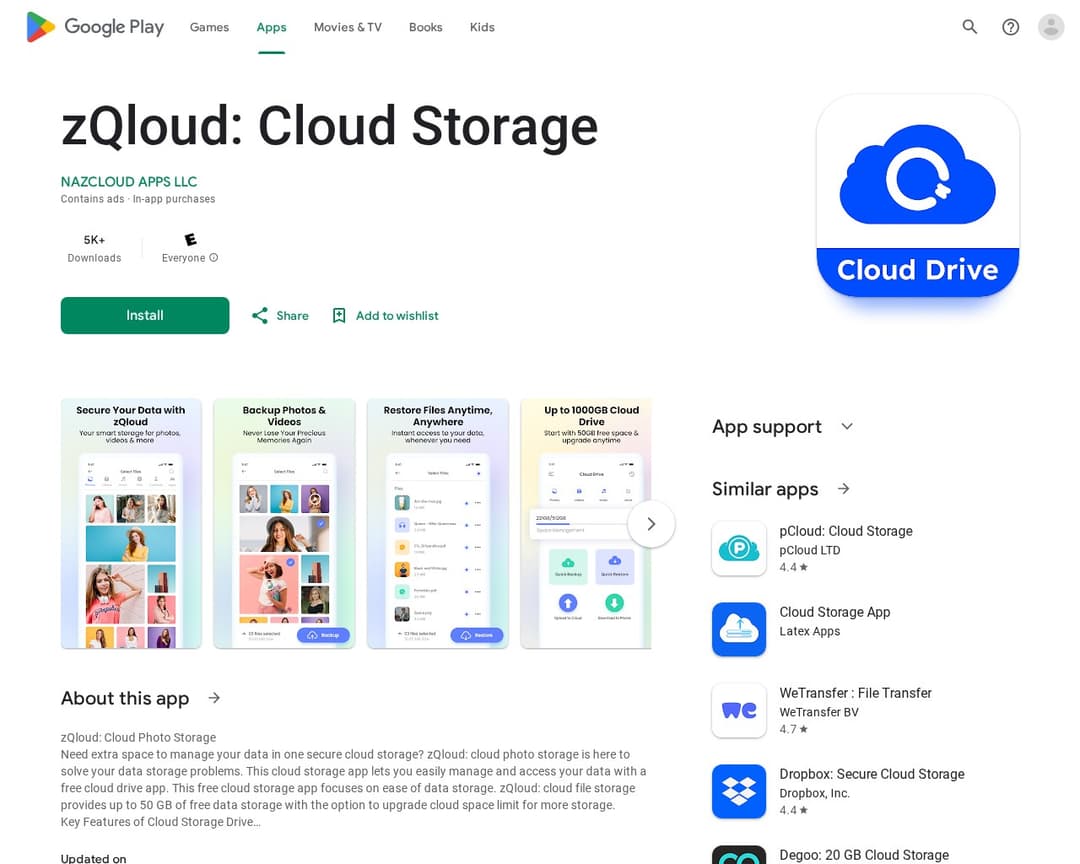Viewport: 1080px width, 864px height.
Task: Click the Similar apps arrow
Action: tap(844, 488)
